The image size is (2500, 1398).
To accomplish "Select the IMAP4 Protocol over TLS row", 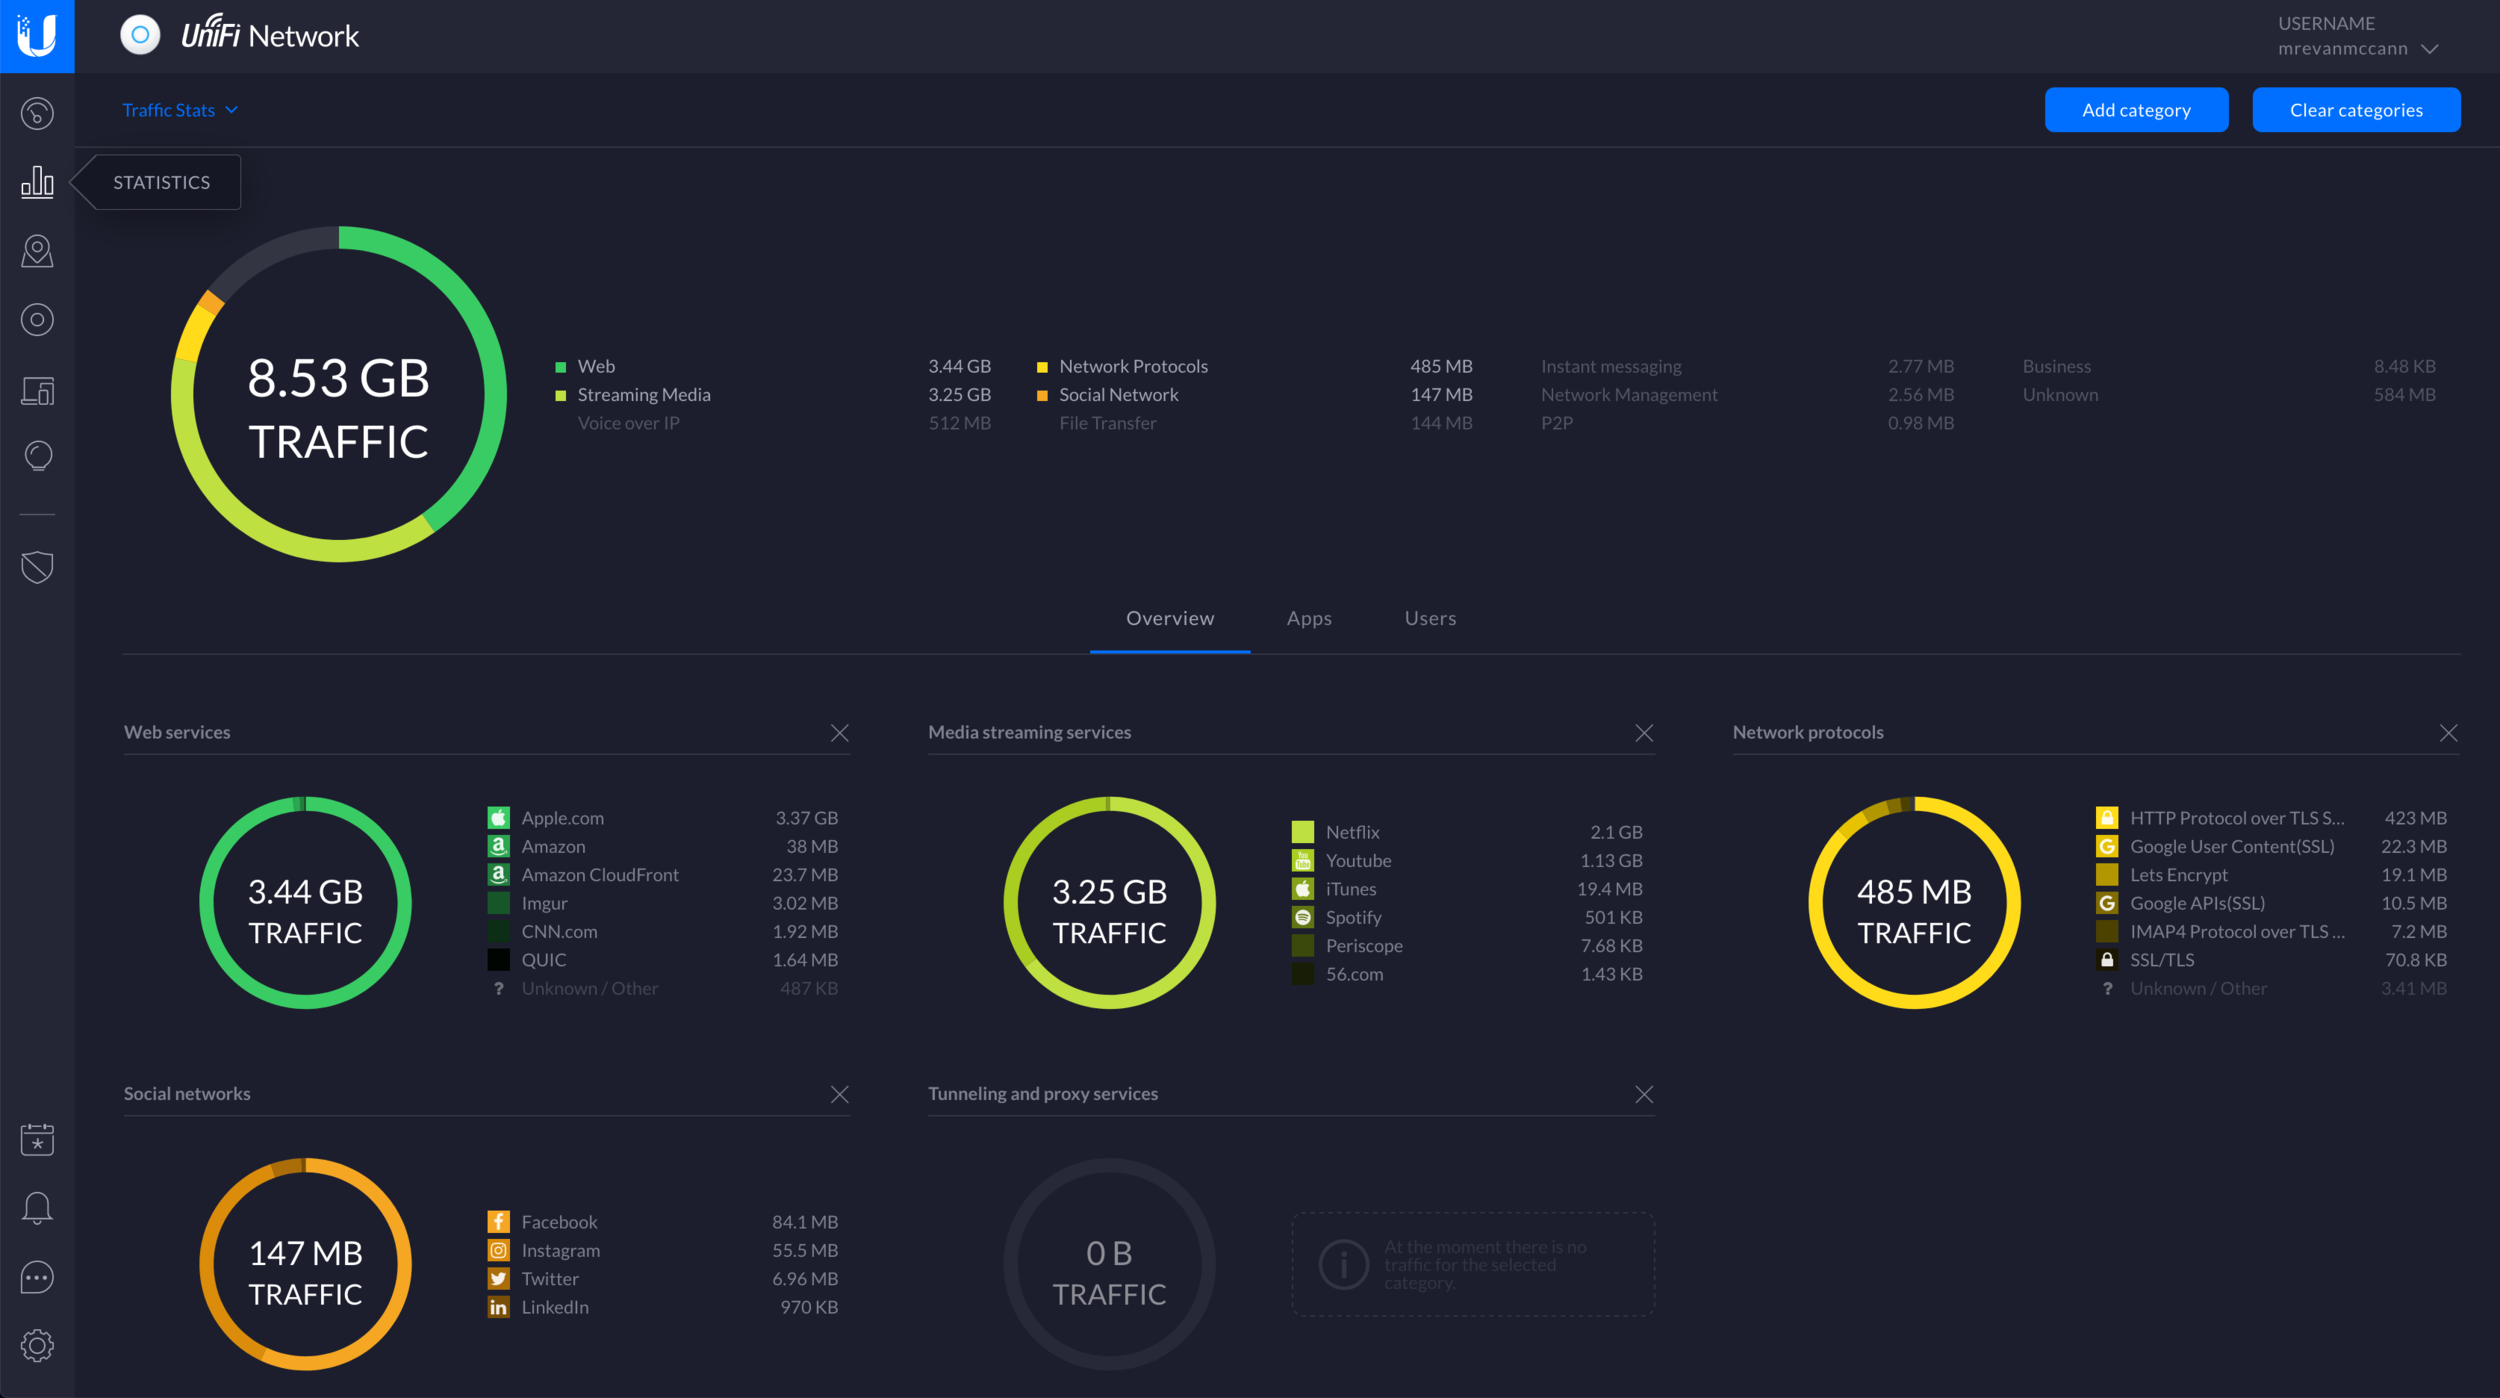I will click(x=2271, y=931).
